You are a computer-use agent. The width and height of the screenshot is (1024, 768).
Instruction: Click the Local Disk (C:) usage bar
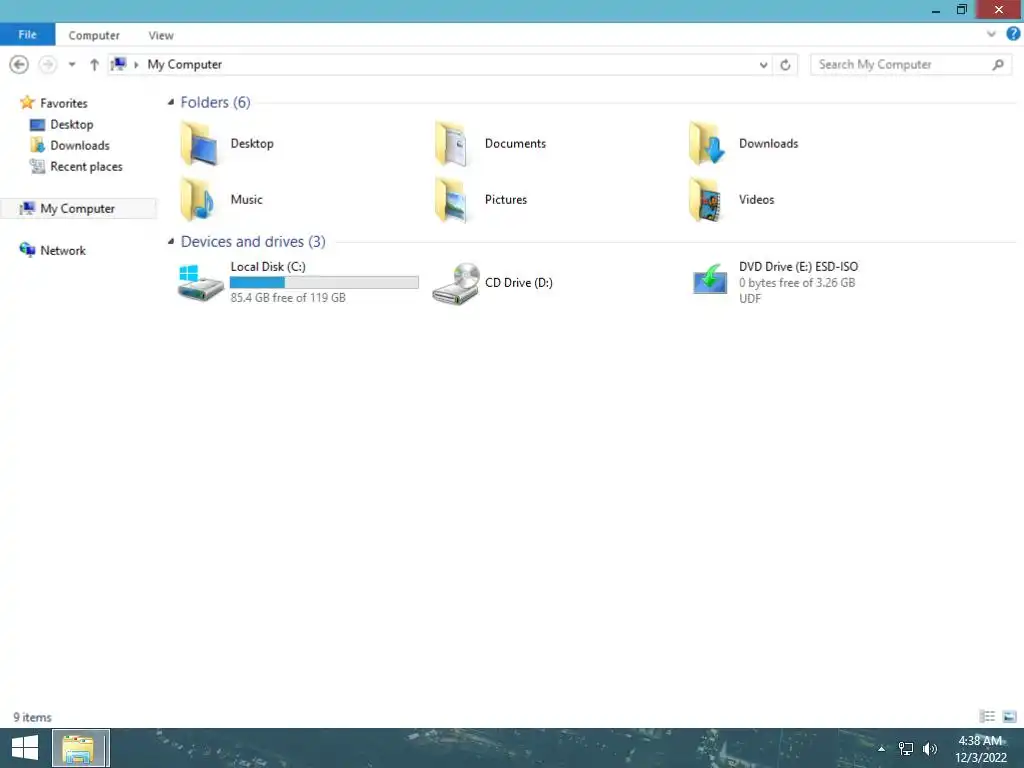[324, 282]
